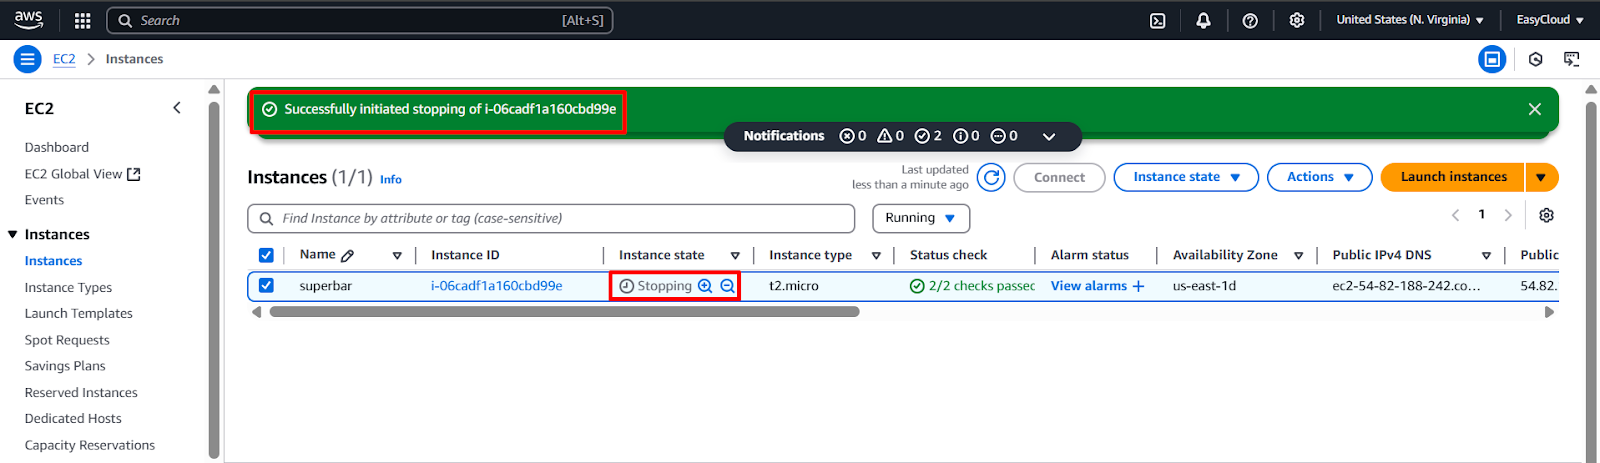
Task: Click the hexagon clock icon at top right
Action: point(1536,59)
